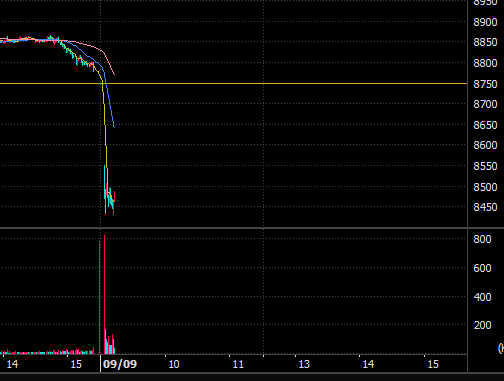Select the 8800 price axis label
Viewport: 504px width, 381px height.
(485, 63)
